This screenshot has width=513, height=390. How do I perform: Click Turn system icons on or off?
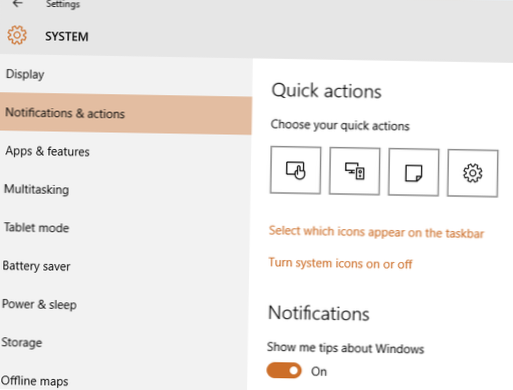pos(340,263)
